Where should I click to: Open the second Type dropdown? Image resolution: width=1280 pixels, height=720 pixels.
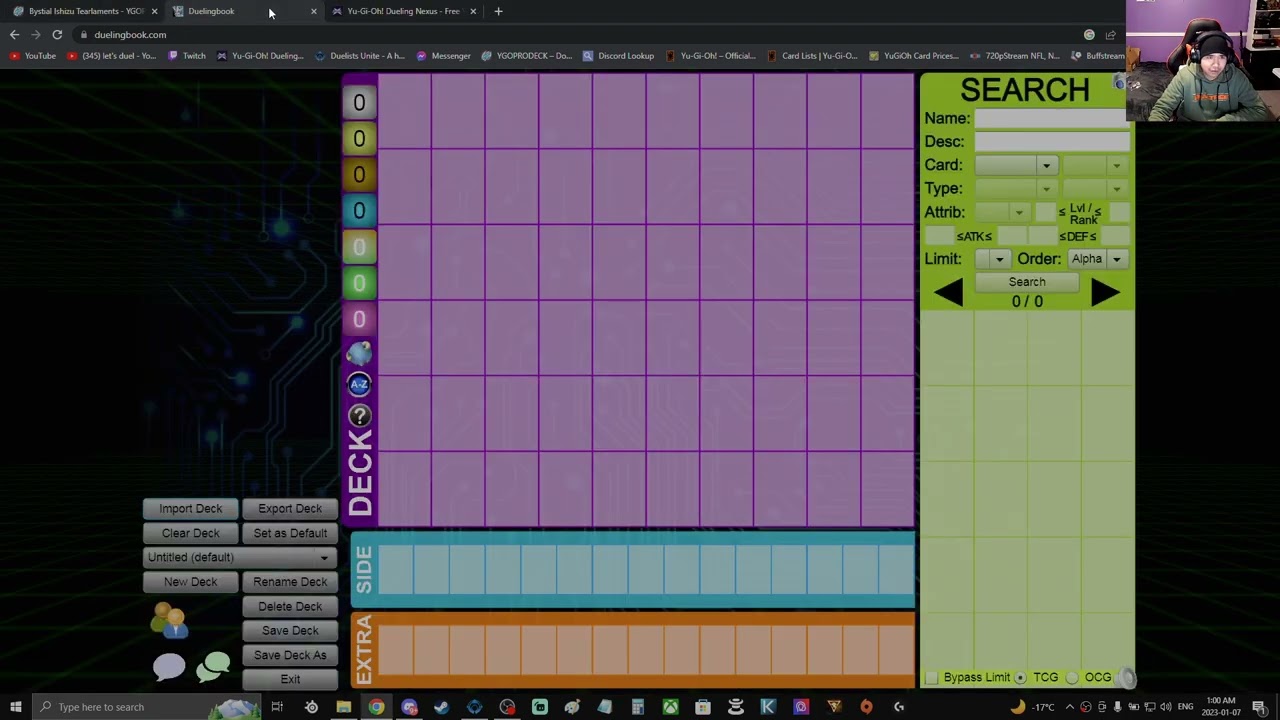click(1095, 189)
